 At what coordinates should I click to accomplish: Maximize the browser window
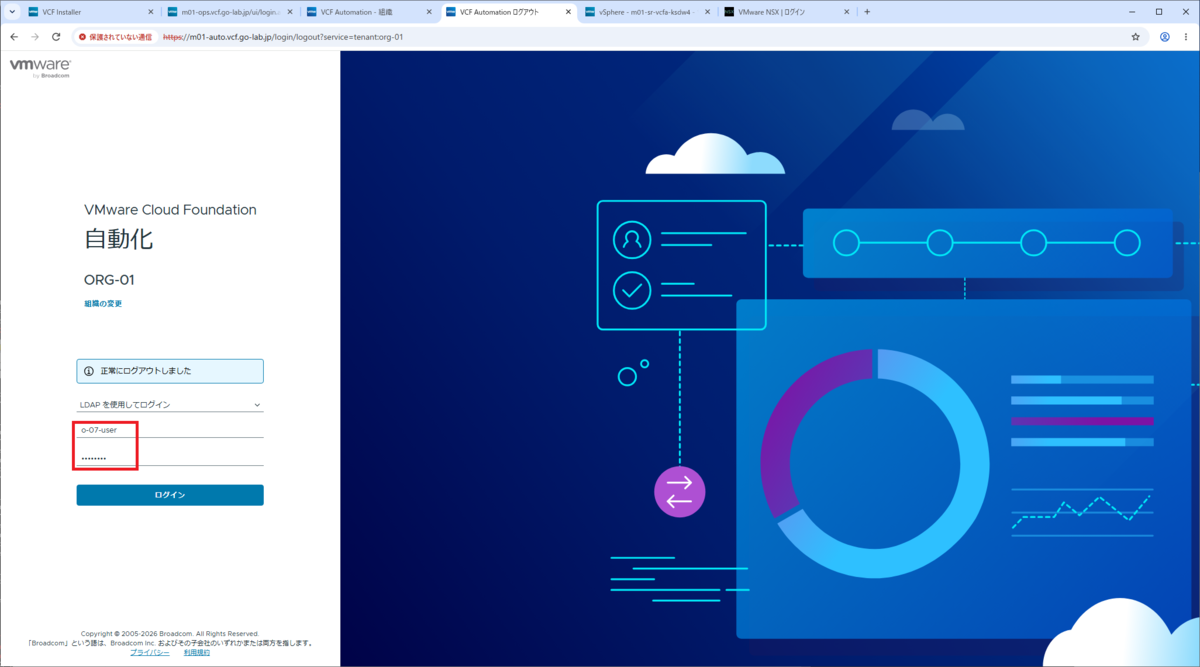click(x=1159, y=12)
